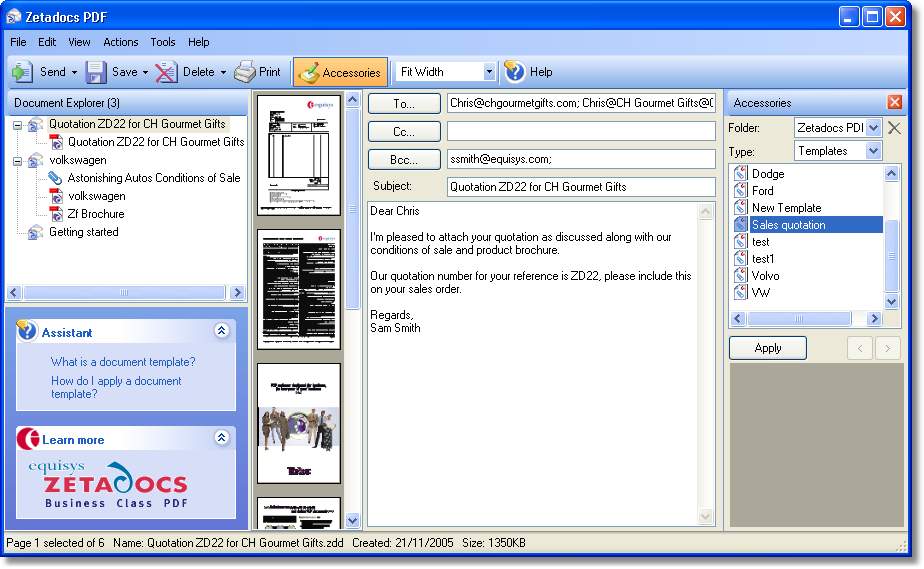Collapse the Quotation ZD22 tree node
924x569 pixels.
click(18, 125)
